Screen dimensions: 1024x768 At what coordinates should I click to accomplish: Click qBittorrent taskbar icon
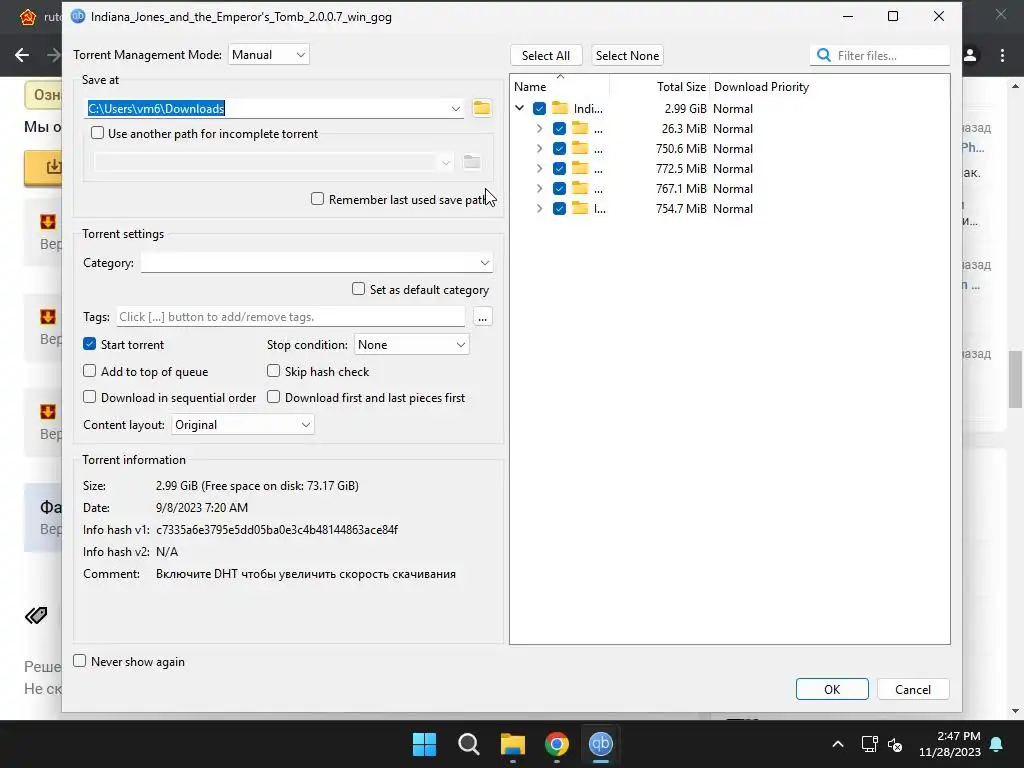click(x=601, y=744)
